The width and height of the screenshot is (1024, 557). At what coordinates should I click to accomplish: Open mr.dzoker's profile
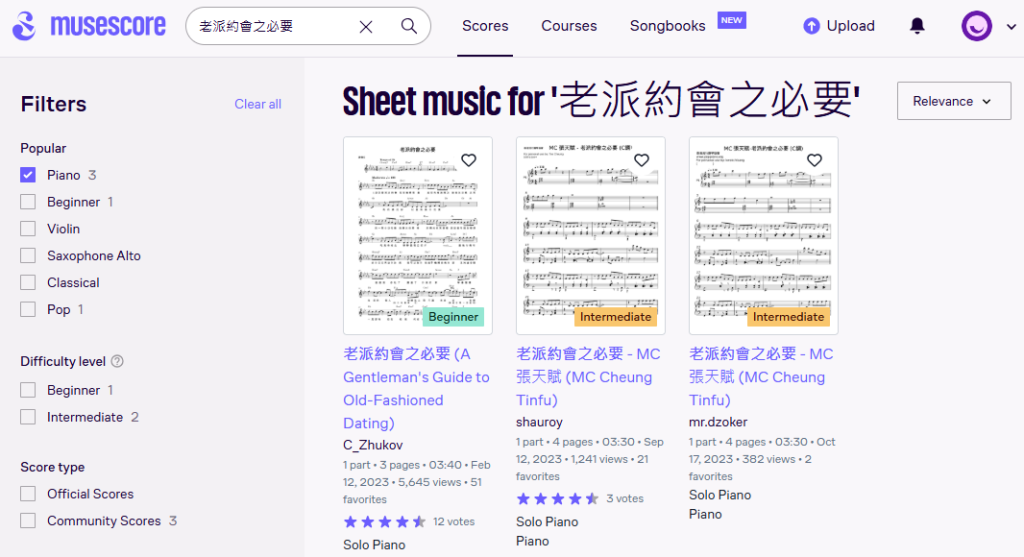[x=718, y=422]
